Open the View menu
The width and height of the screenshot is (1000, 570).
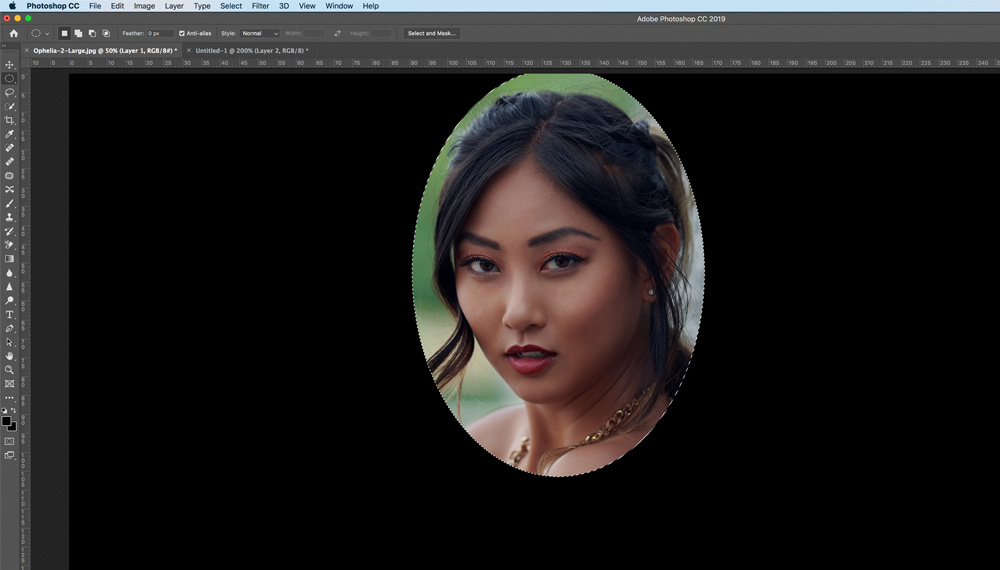pos(307,6)
